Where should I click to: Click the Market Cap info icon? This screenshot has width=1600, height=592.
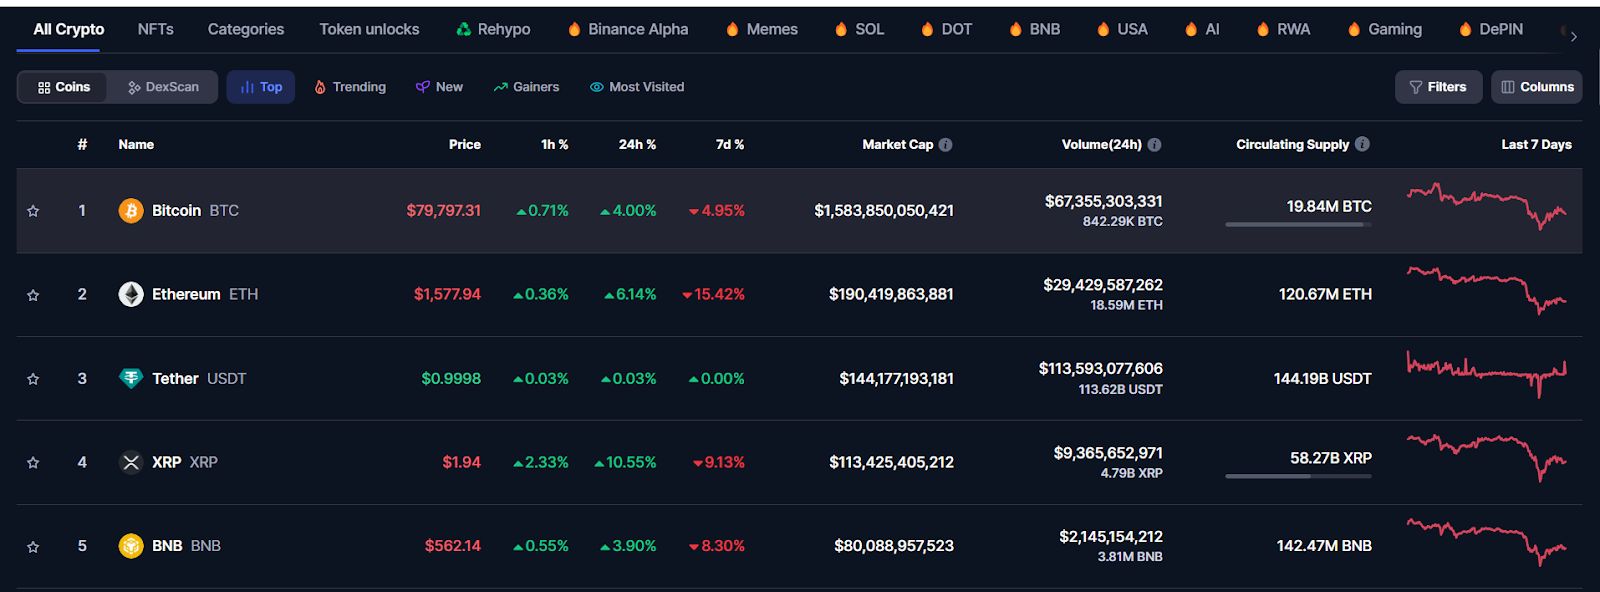(946, 145)
